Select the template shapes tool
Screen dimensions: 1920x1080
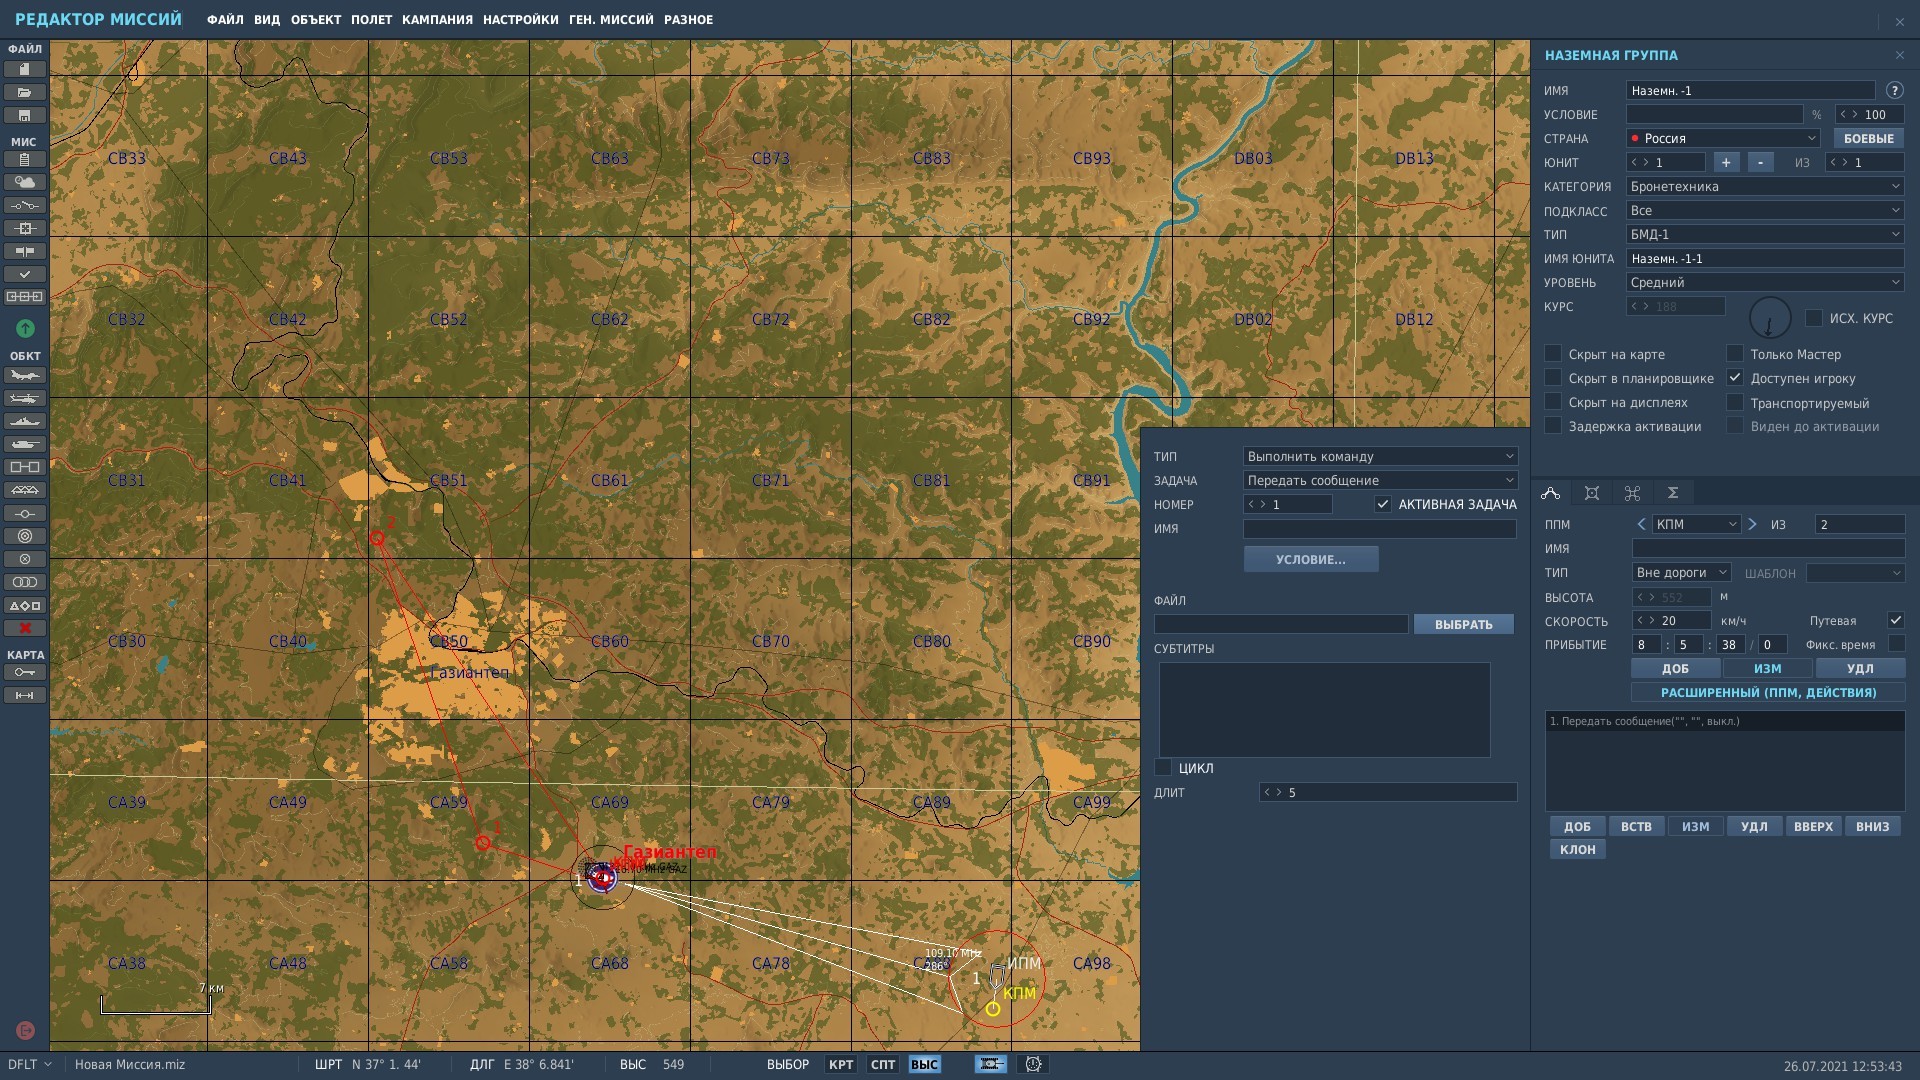tap(25, 606)
